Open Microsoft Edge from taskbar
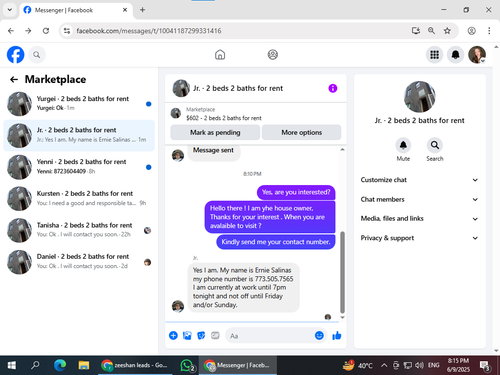 point(60,365)
